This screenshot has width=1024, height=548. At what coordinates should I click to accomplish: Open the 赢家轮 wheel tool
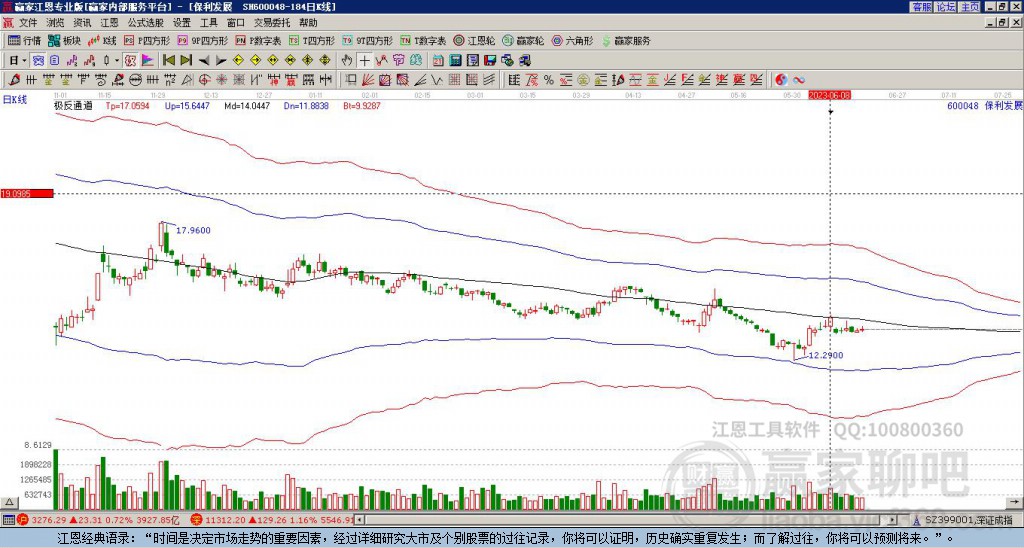pyautogui.click(x=523, y=40)
